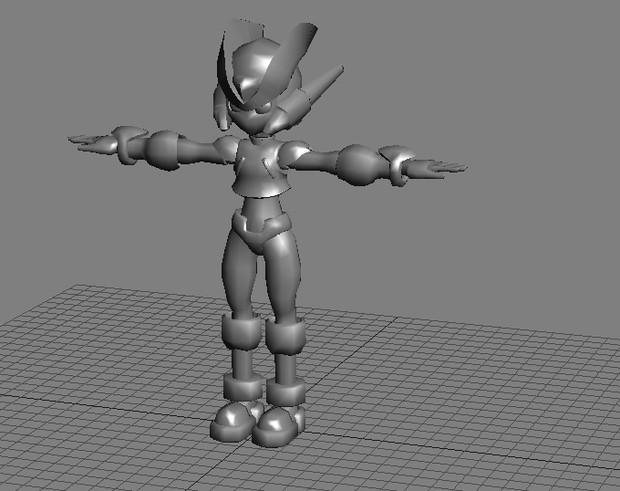620x491 pixels.
Task: Select the foot on the screen-right leg
Action: 279,425
